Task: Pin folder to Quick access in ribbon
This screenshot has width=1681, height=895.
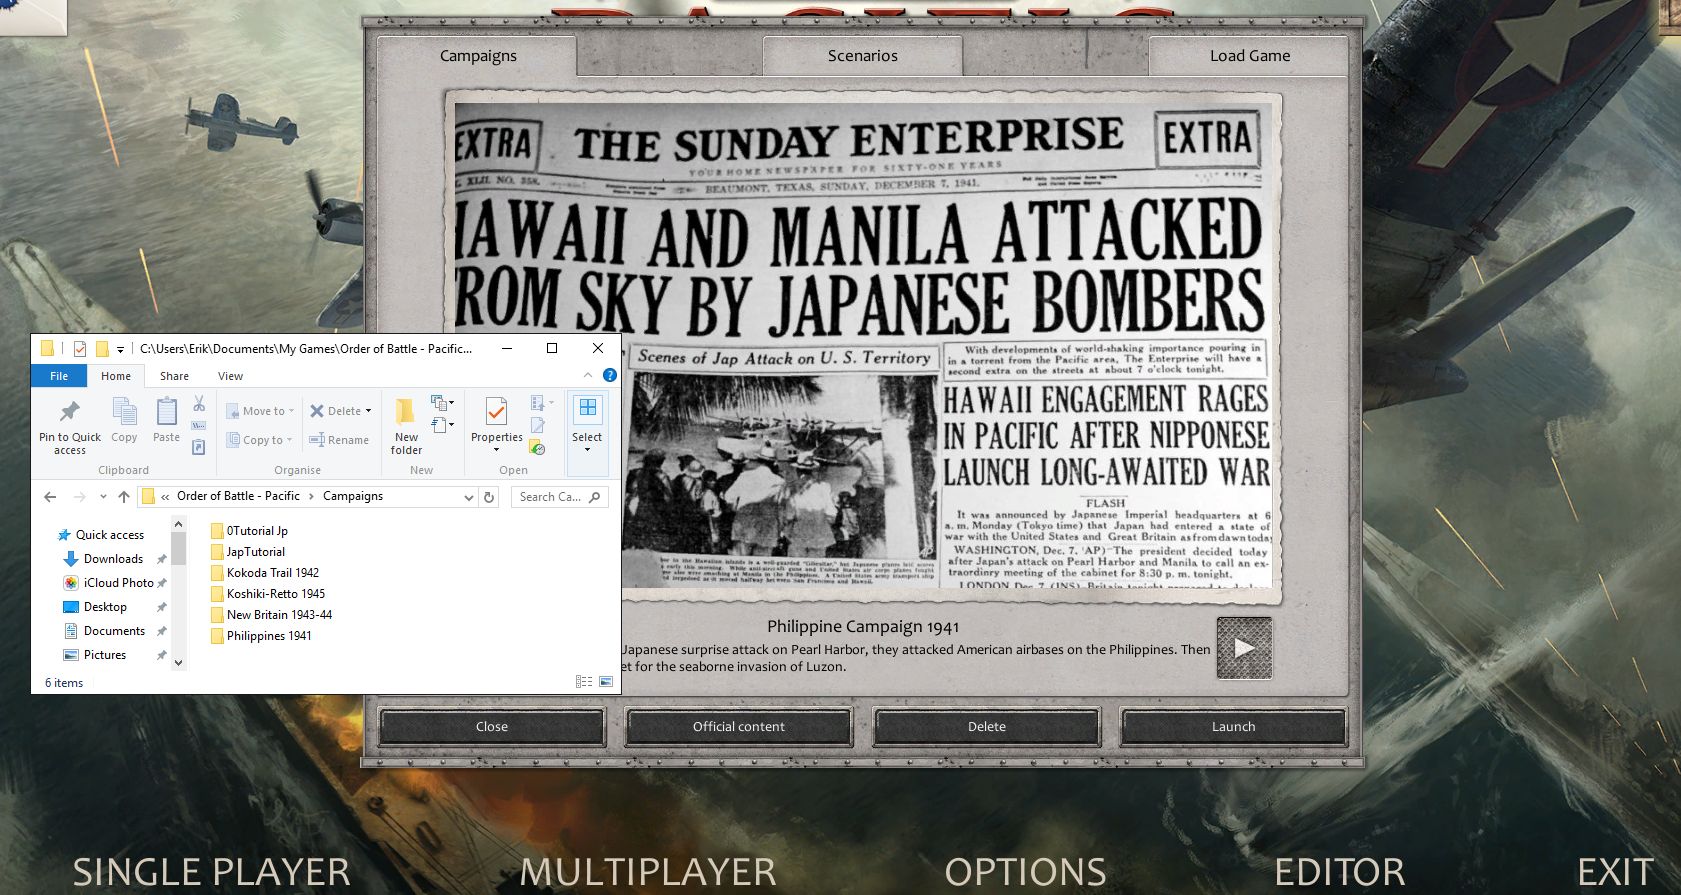Action: [x=70, y=426]
